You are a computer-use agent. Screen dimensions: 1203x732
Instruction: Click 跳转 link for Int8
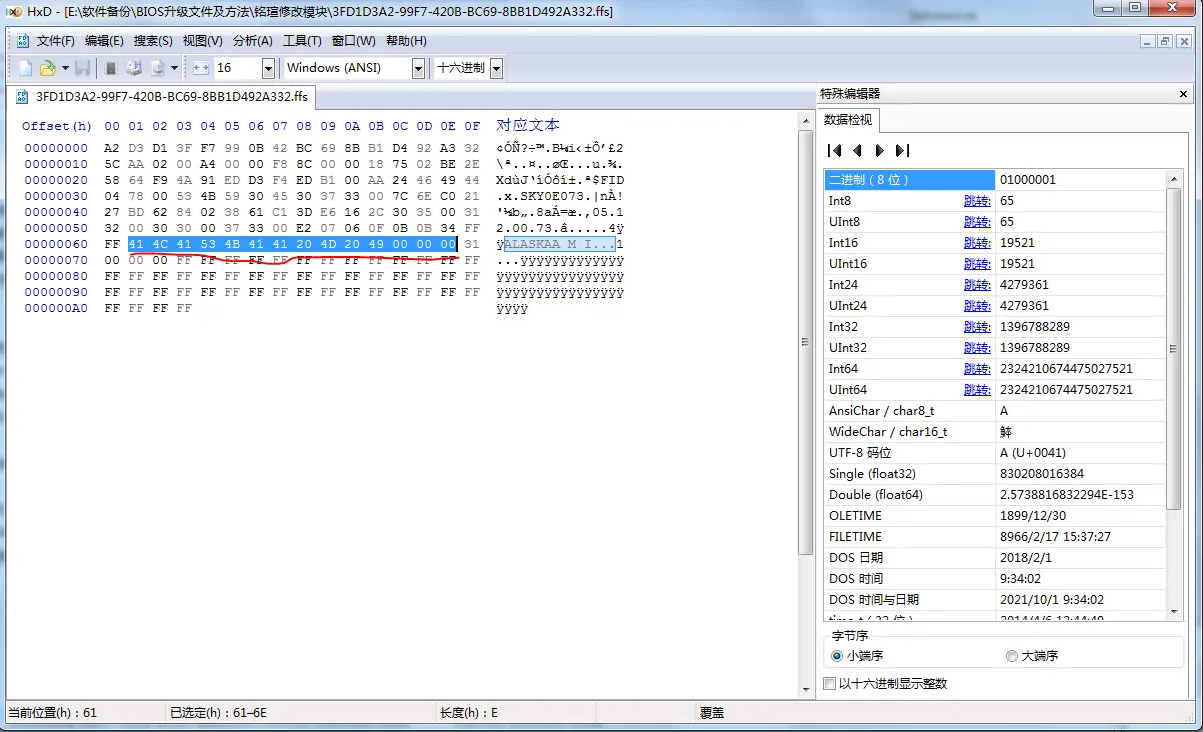tap(977, 201)
